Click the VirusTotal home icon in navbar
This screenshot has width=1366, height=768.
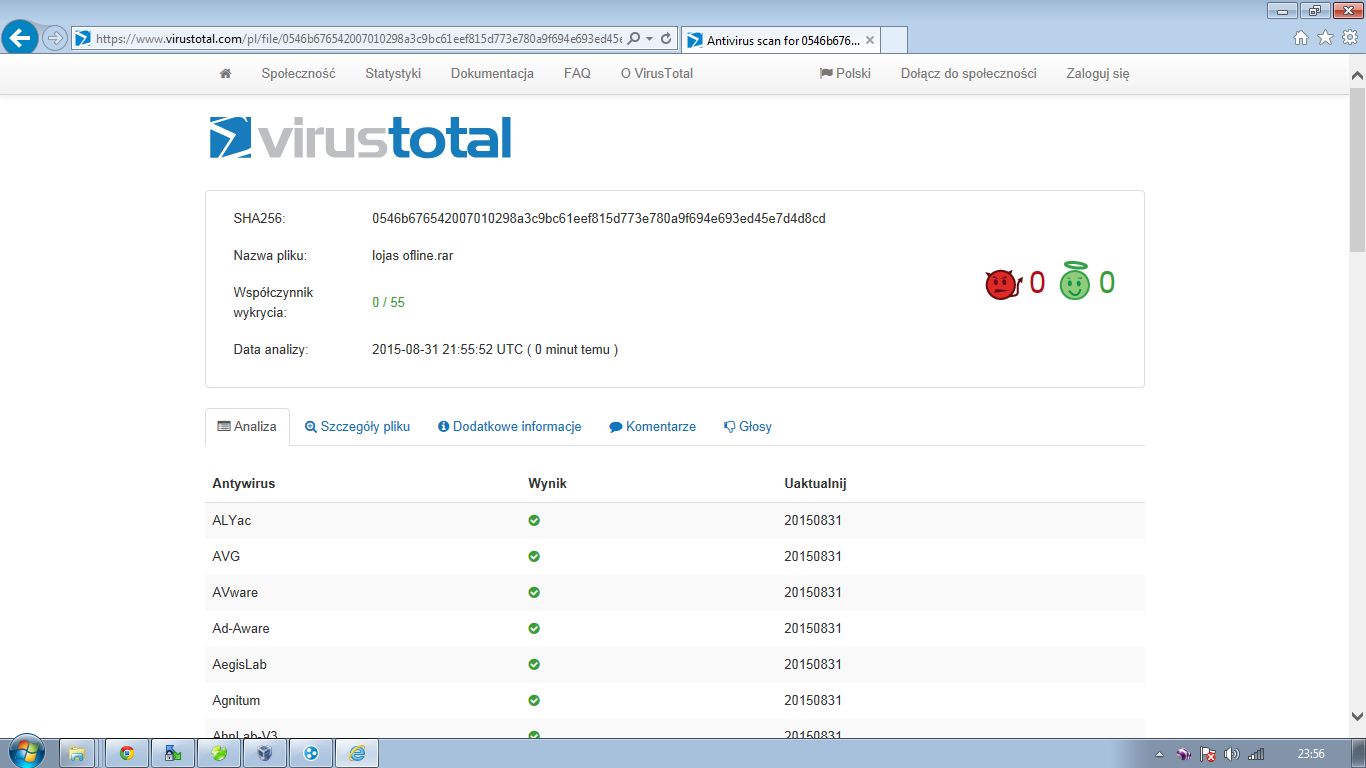[225, 73]
